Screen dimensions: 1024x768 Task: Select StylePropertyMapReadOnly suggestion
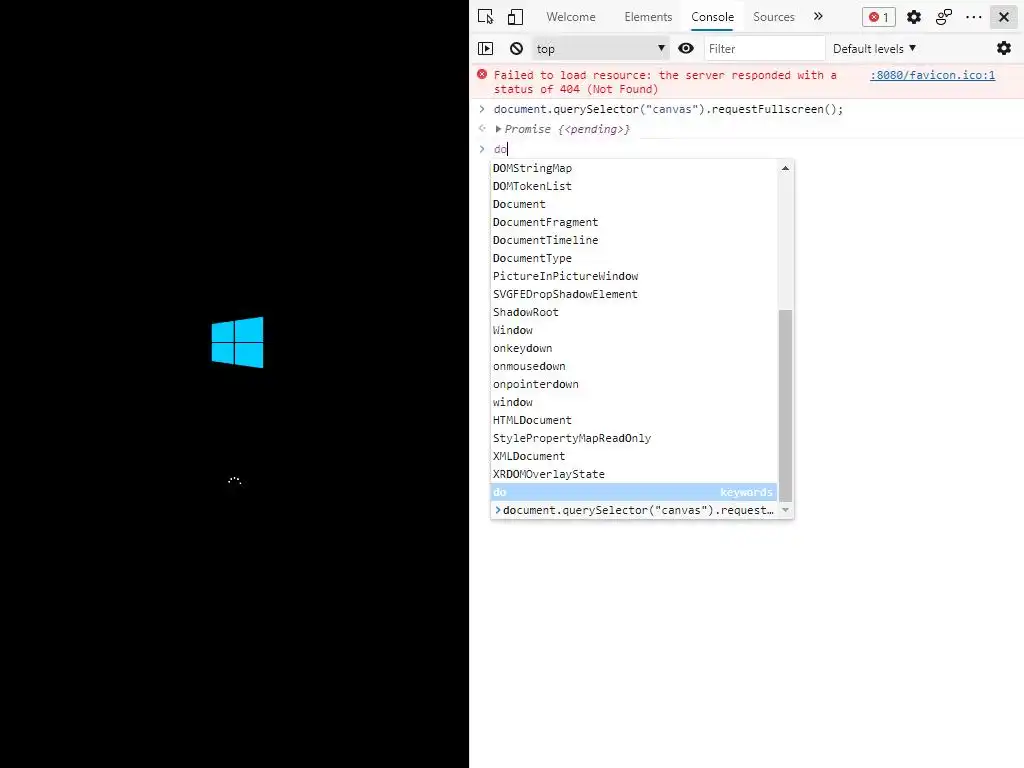[x=634, y=438]
